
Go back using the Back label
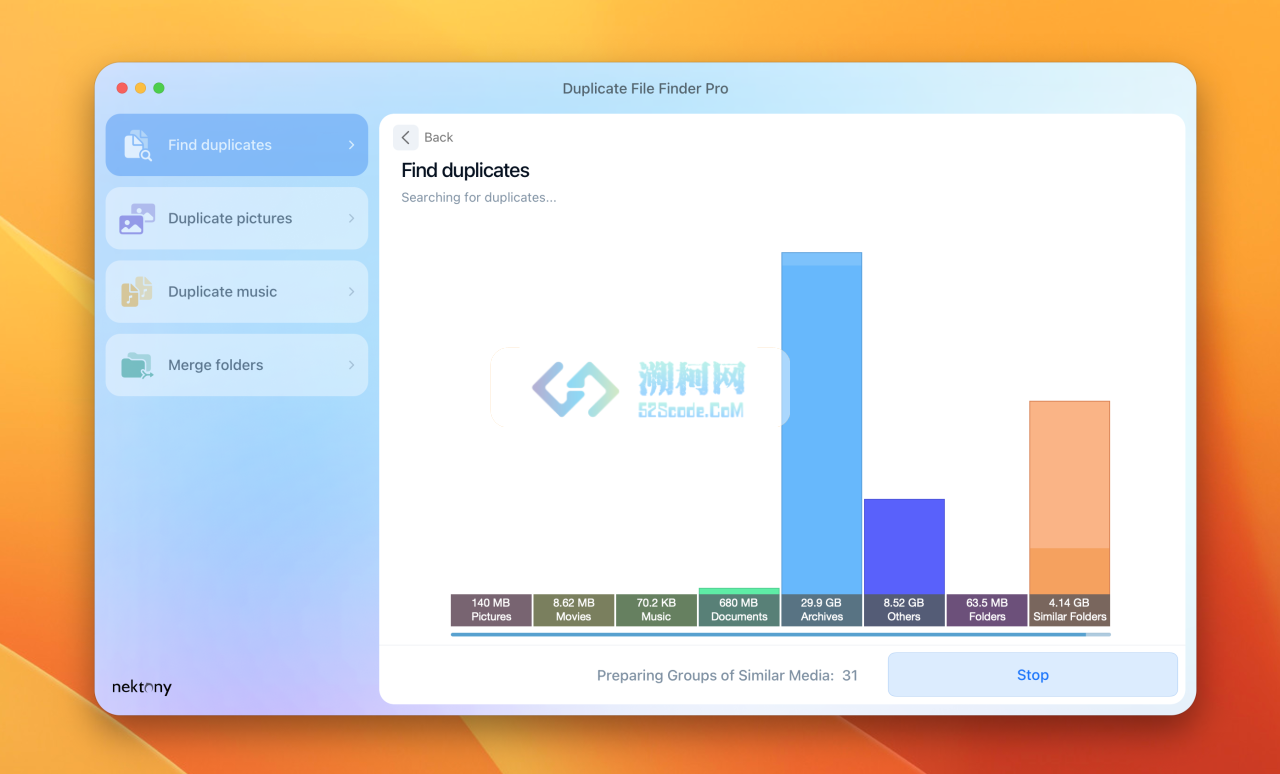438,137
